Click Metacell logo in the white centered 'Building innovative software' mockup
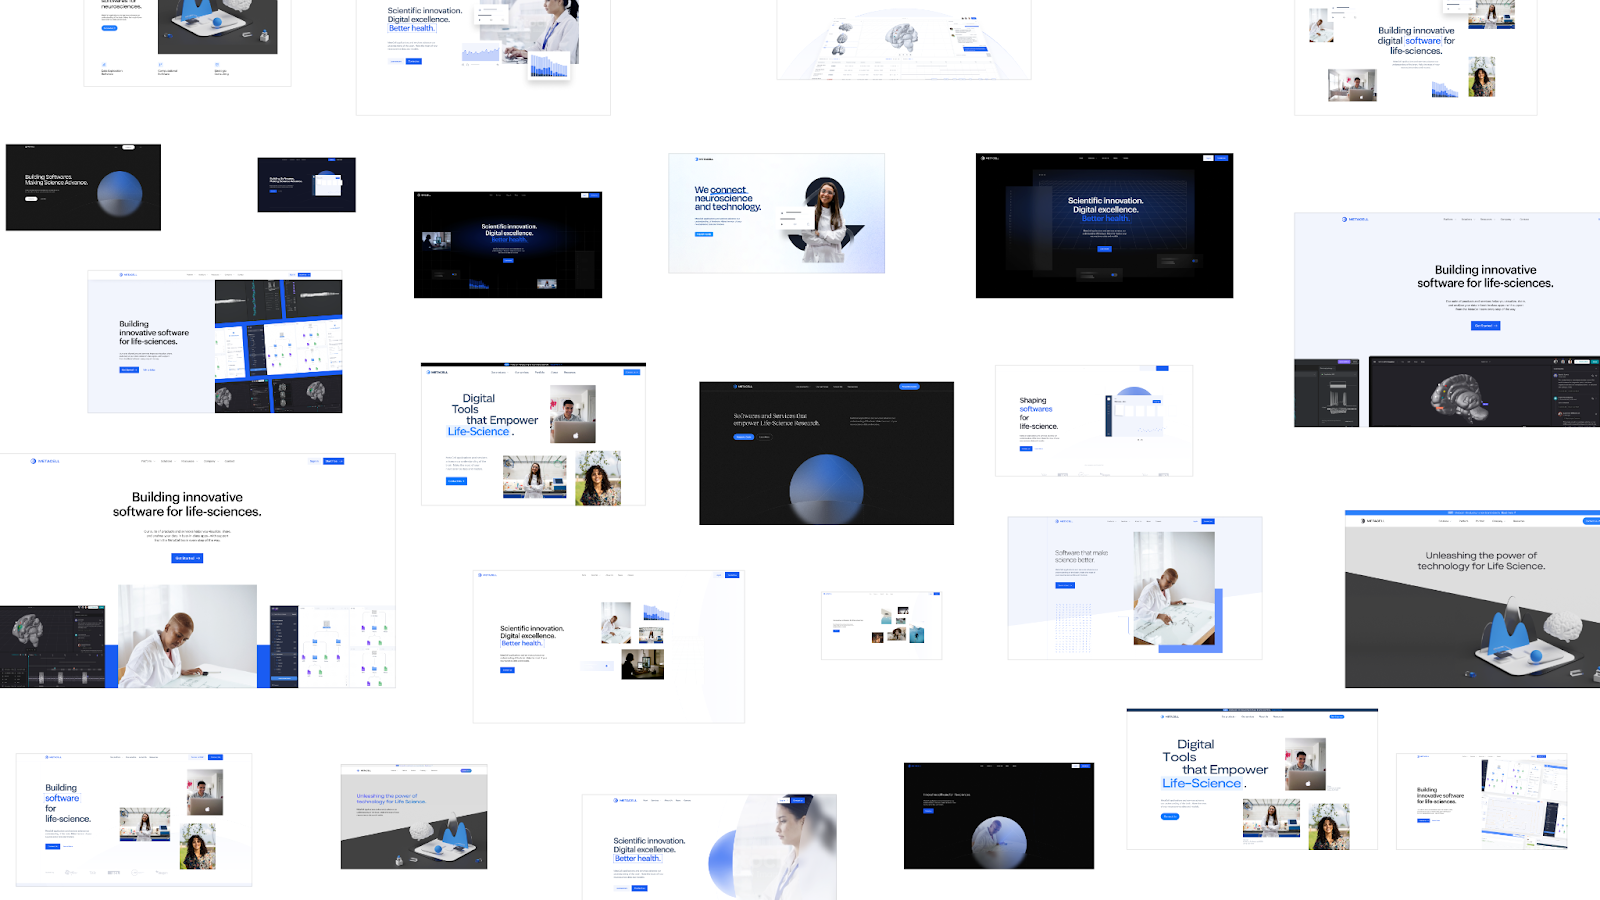Image resolution: width=1600 pixels, height=900 pixels. pos(45,461)
